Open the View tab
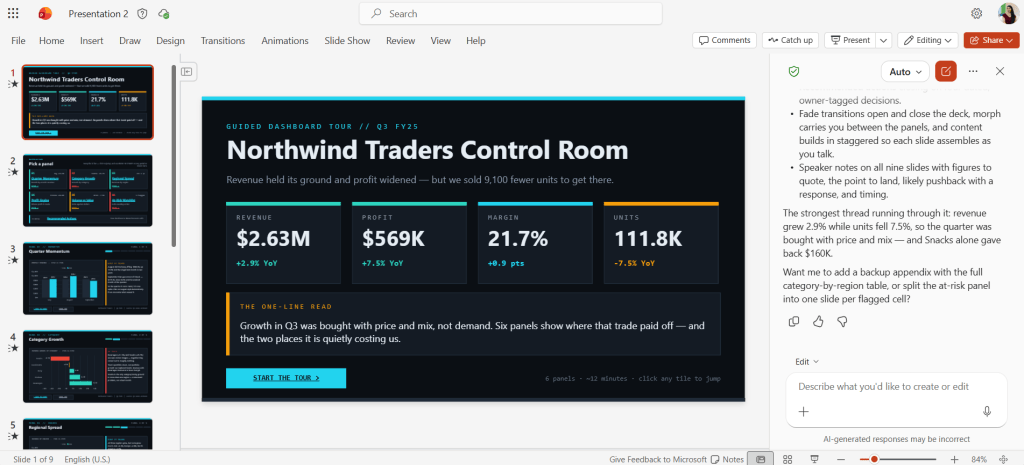1024x465 pixels. (x=441, y=40)
